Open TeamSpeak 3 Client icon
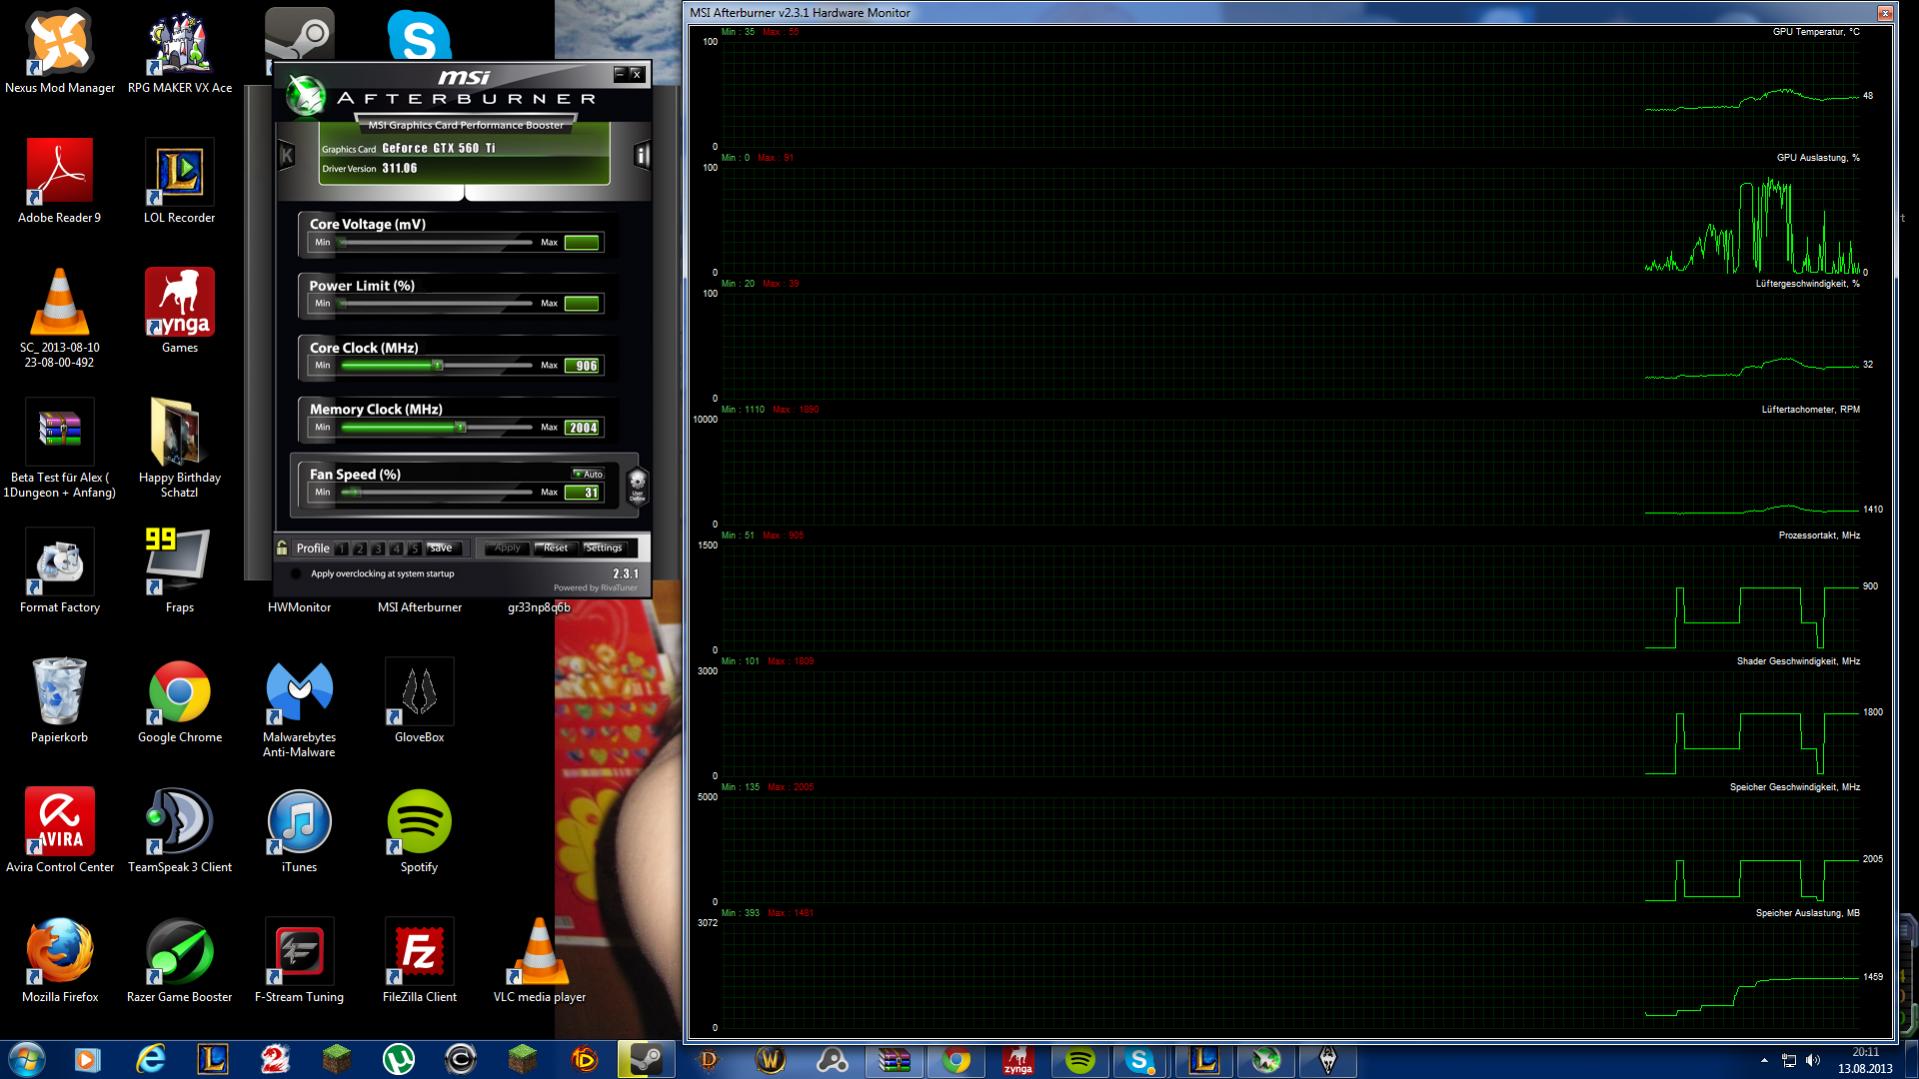The image size is (1919, 1079). (180, 831)
